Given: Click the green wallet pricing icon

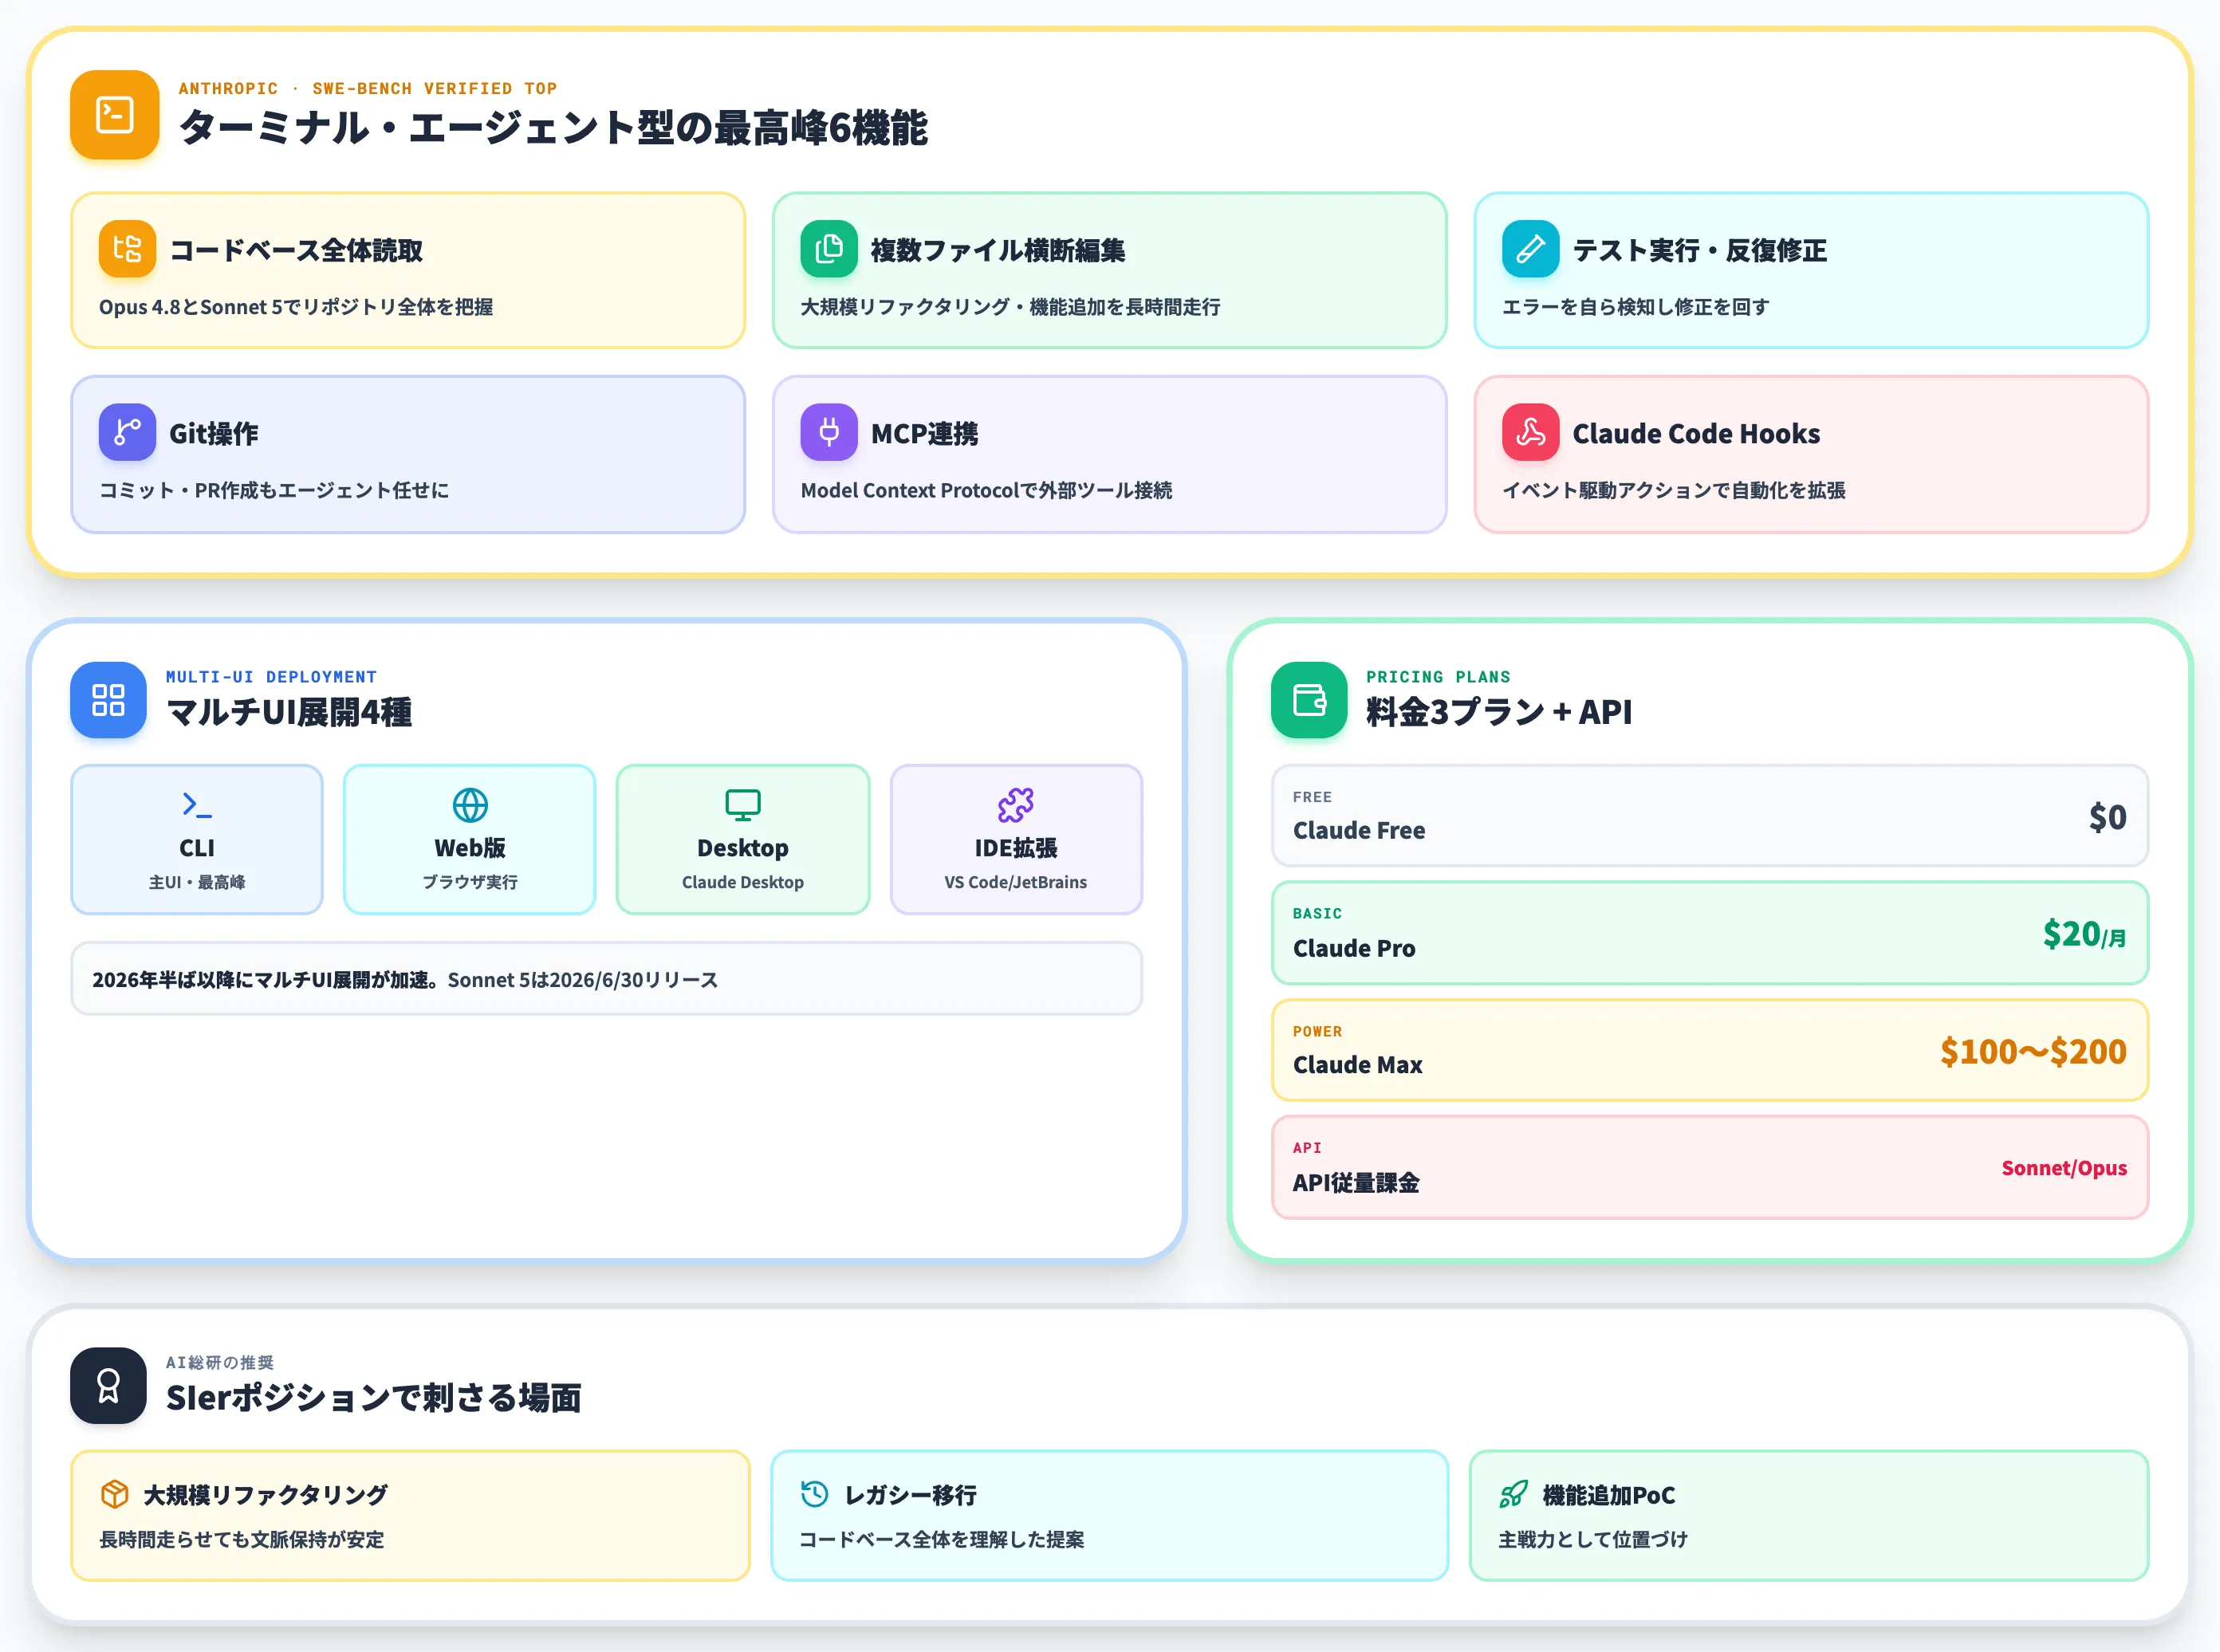Looking at the screenshot, I should pos(1309,700).
